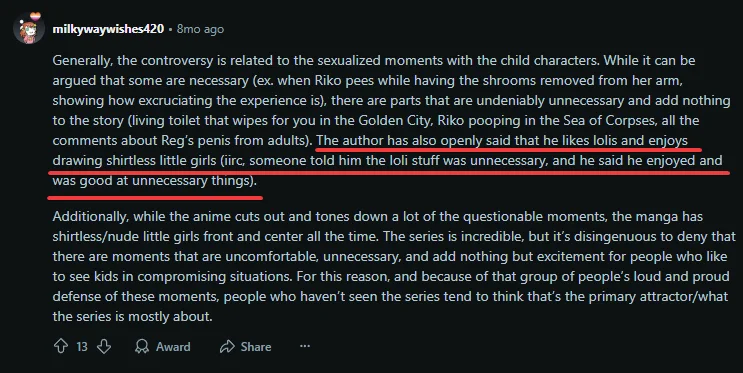Click the pride heart flair on avatar
The width and height of the screenshot is (743, 373).
(x=36, y=17)
